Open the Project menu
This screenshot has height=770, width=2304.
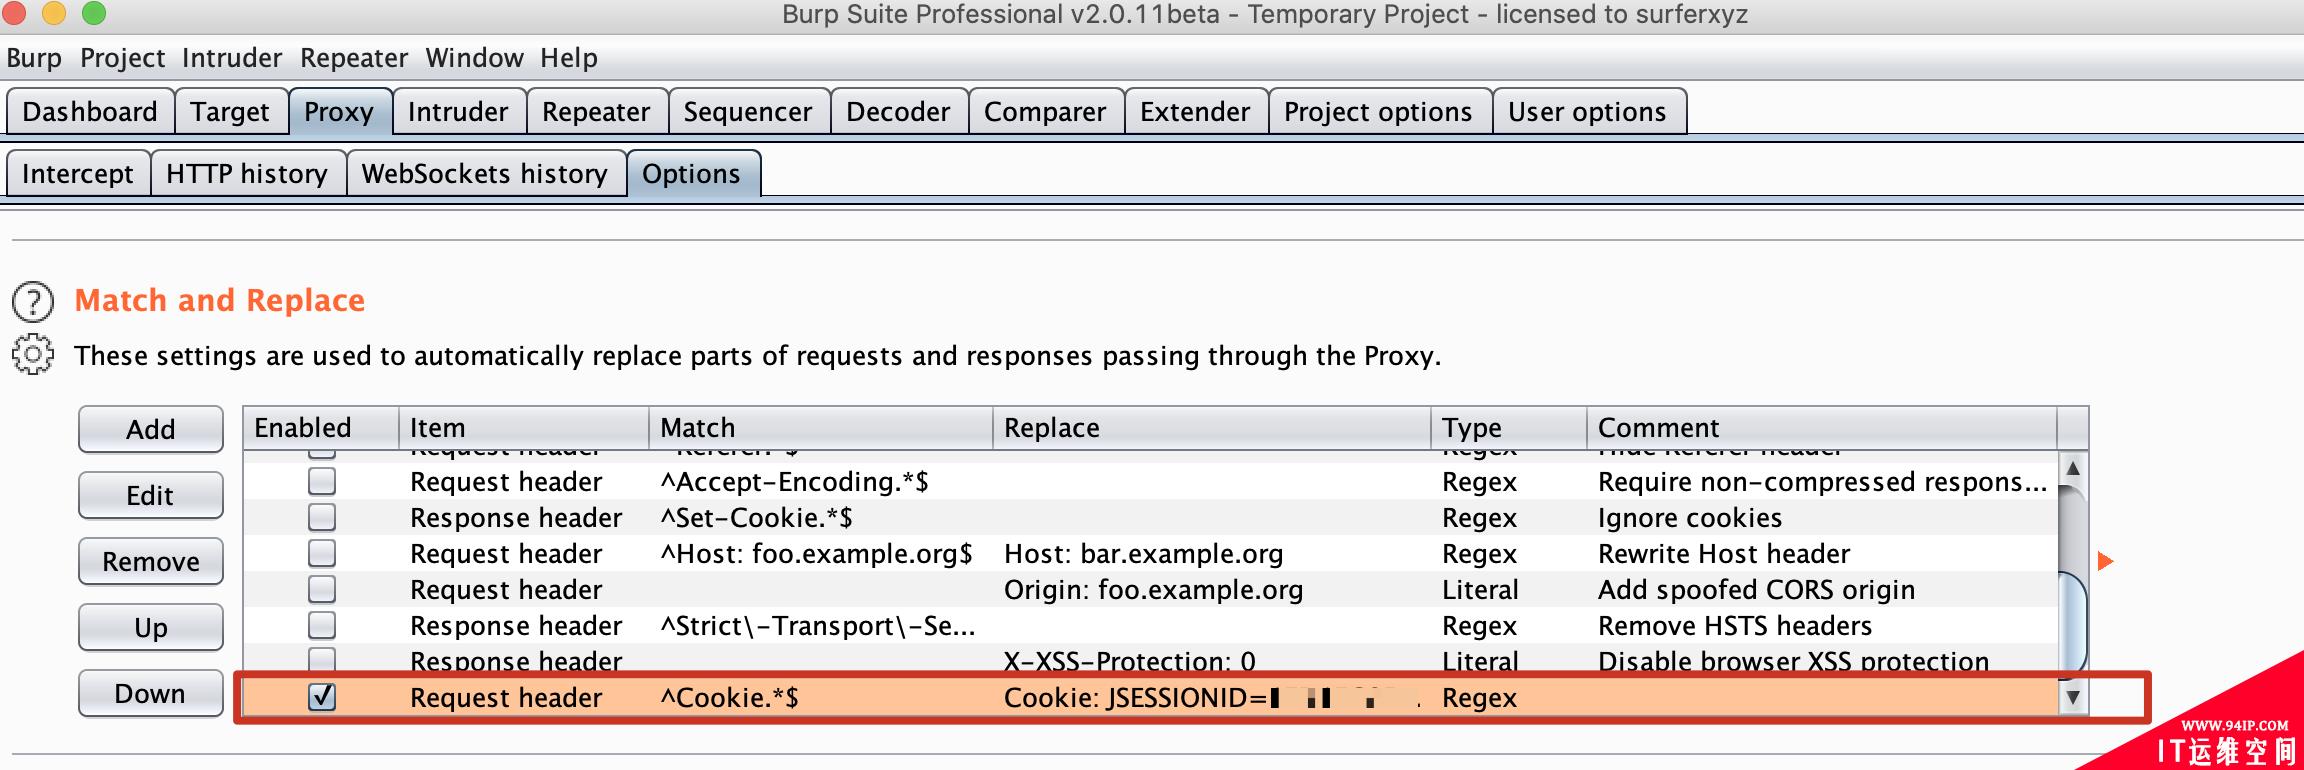(123, 58)
